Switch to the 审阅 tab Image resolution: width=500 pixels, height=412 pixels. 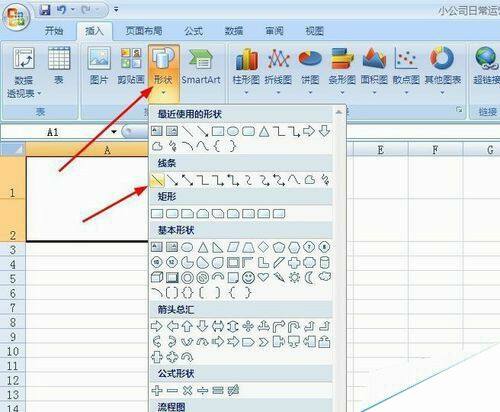274,31
